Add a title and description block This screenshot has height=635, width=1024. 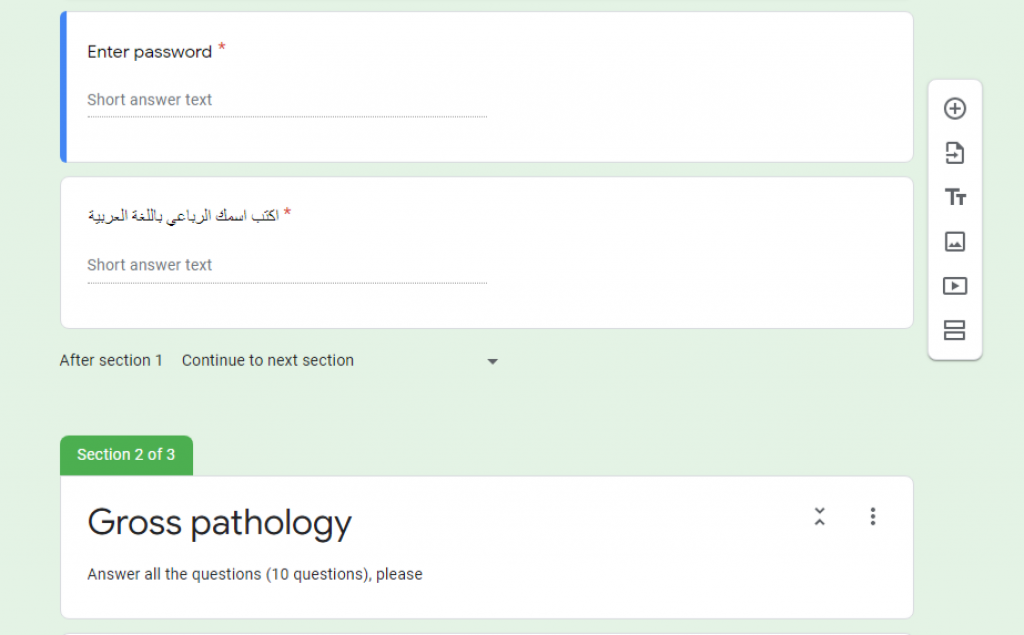coord(955,197)
